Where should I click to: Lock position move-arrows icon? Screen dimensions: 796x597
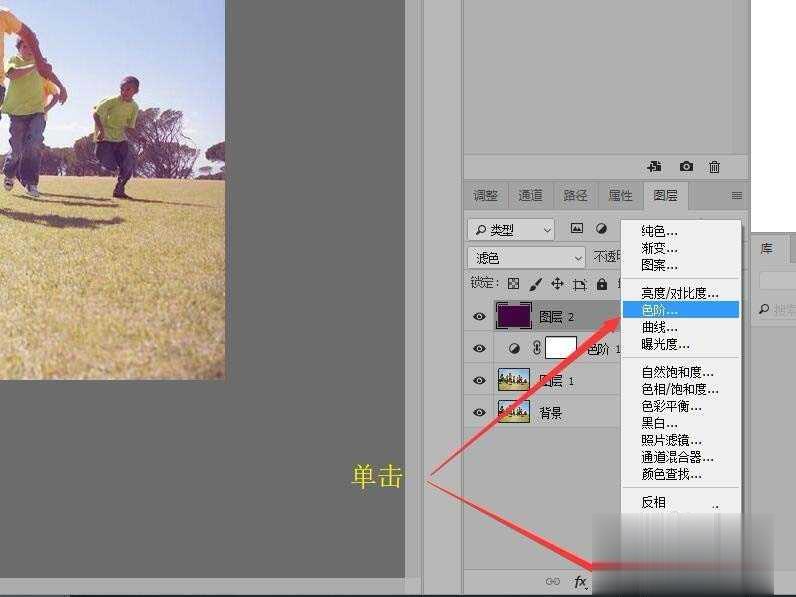557,284
